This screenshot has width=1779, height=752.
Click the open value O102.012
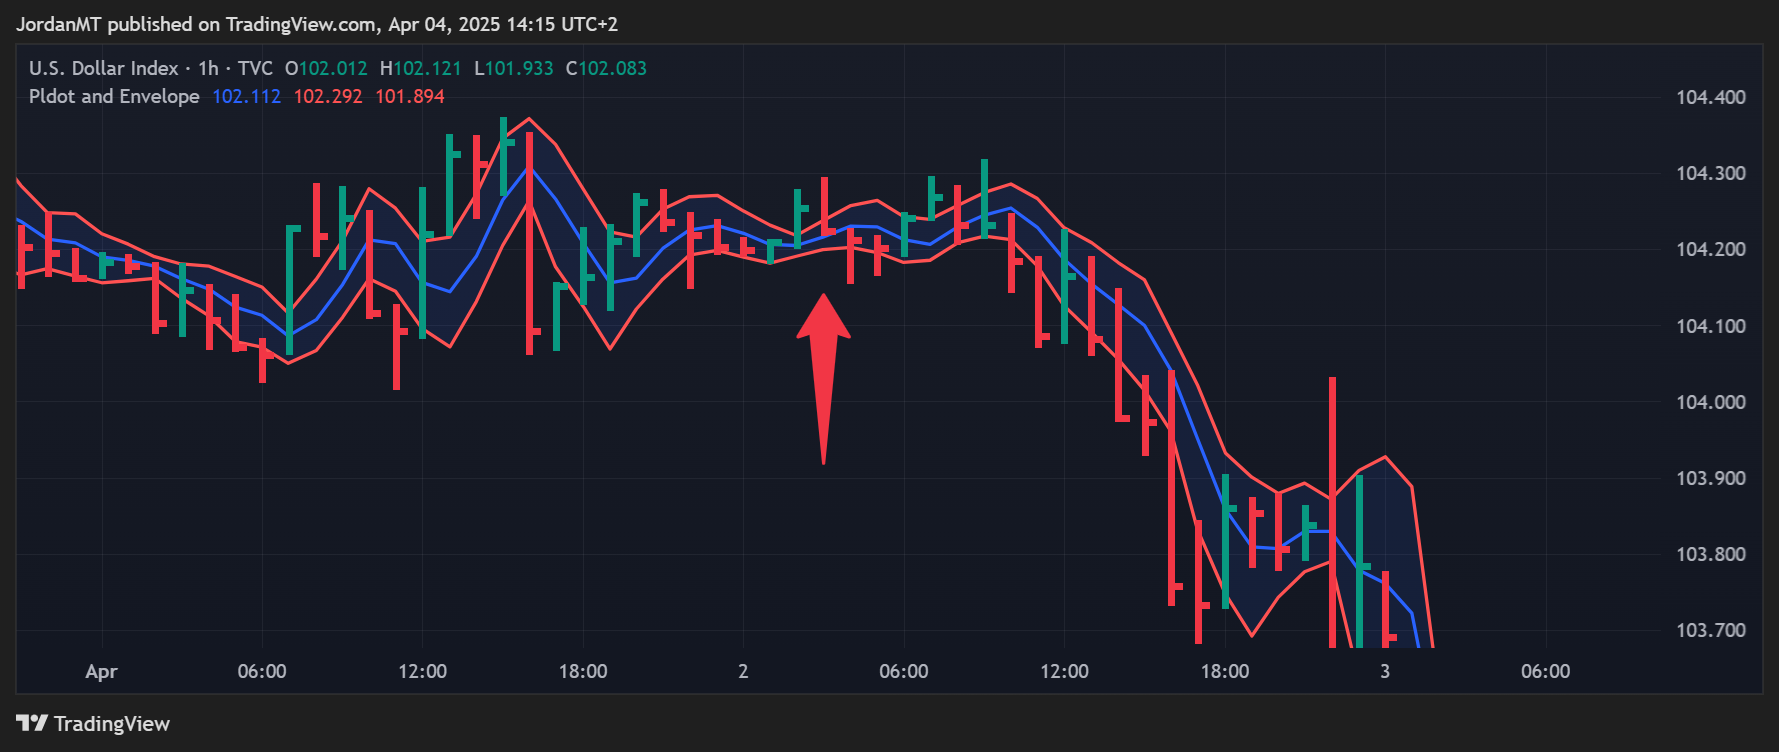pyautogui.click(x=326, y=68)
